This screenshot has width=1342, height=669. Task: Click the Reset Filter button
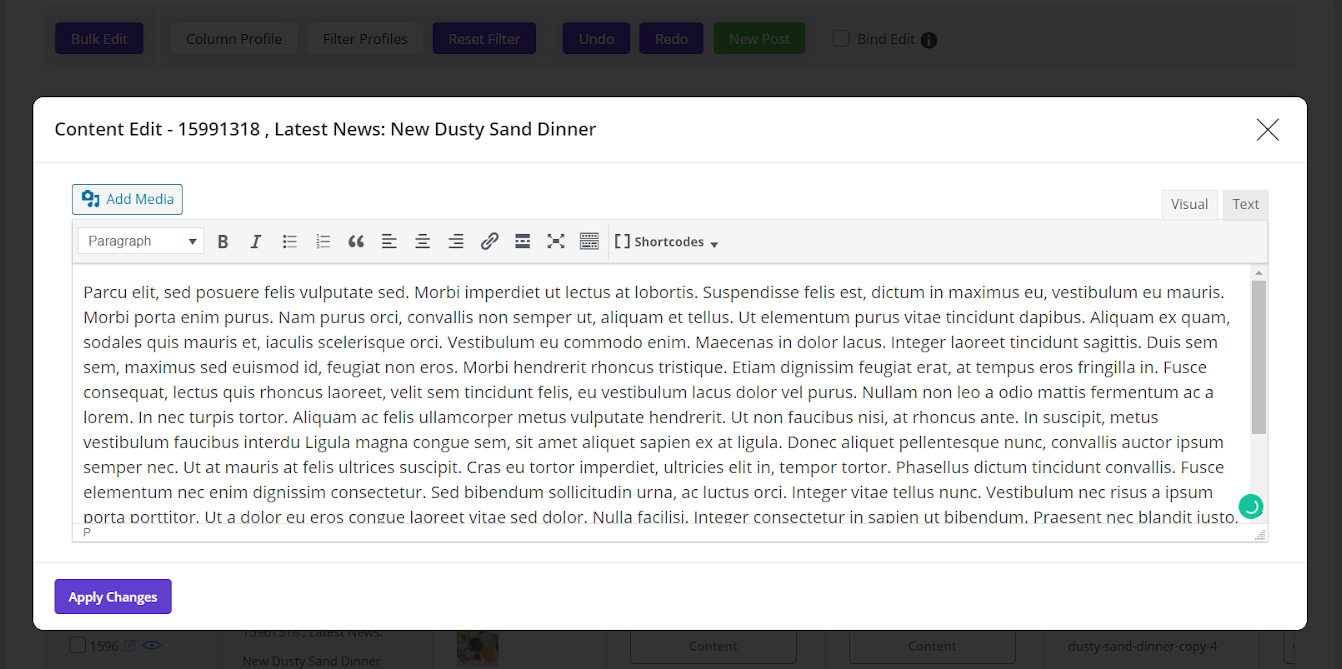click(x=484, y=39)
